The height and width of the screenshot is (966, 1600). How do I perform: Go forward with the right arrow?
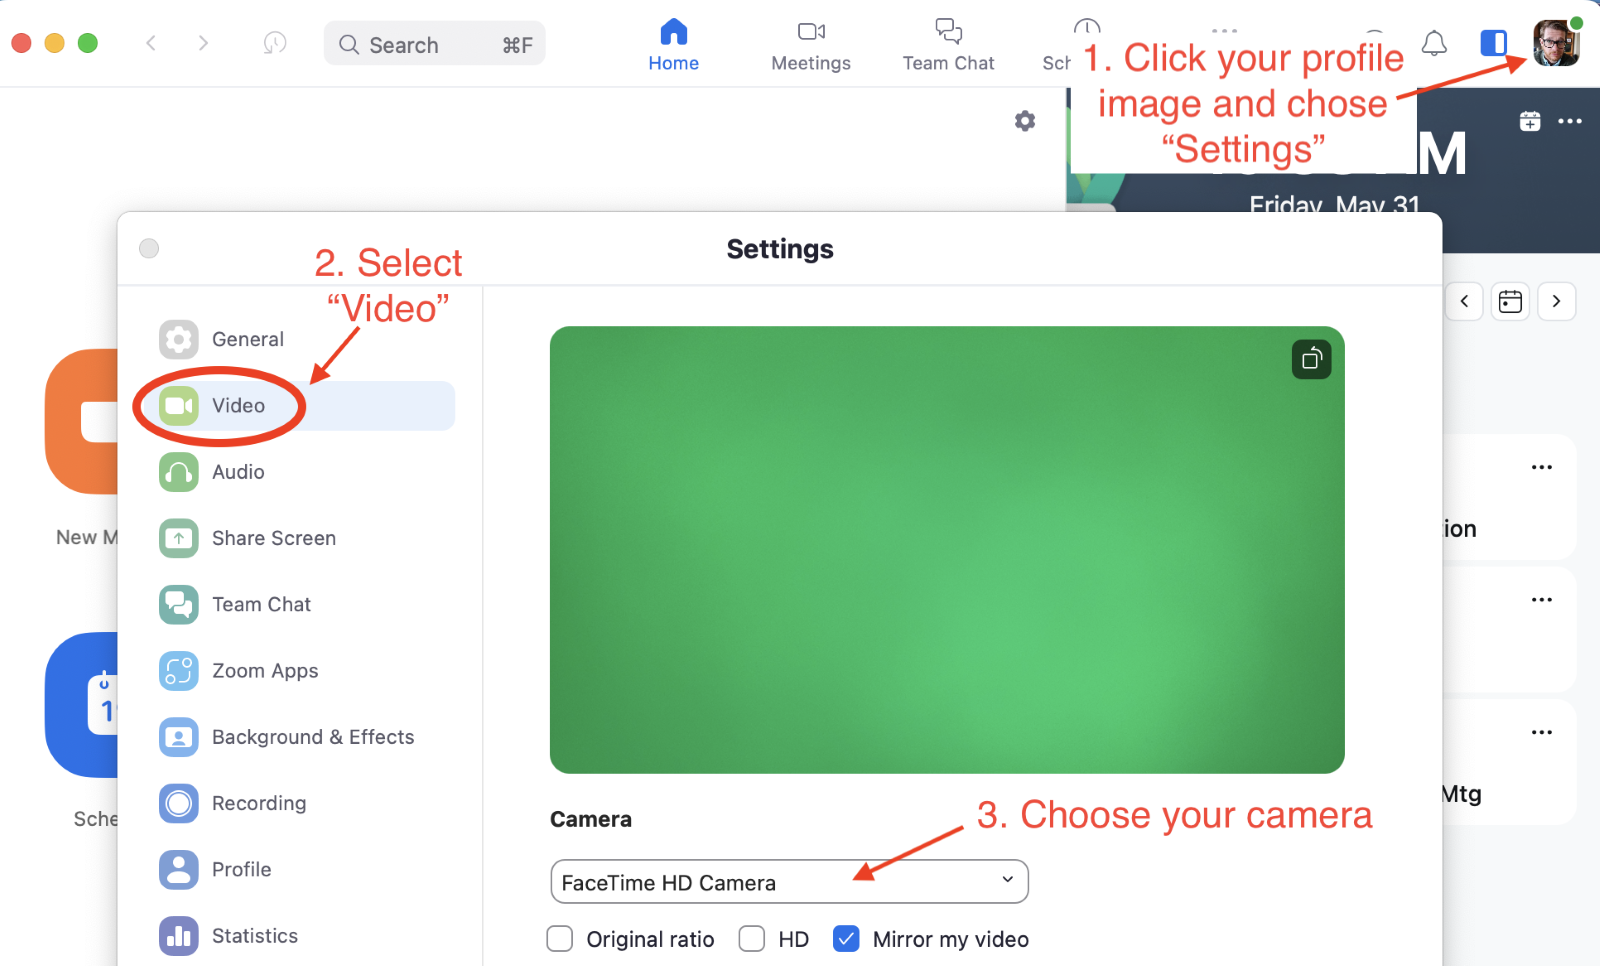203,43
